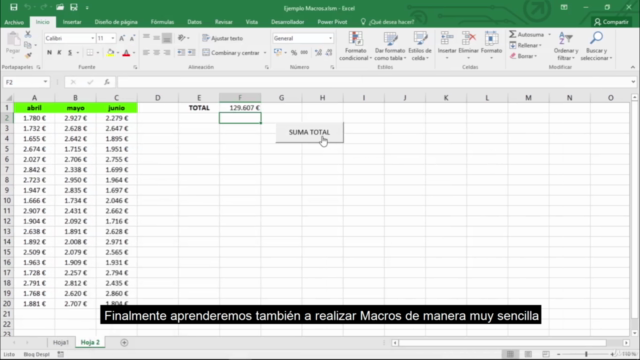This screenshot has height=360, width=640.
Task: Click the Decrease indent icon
Action: 181,53
